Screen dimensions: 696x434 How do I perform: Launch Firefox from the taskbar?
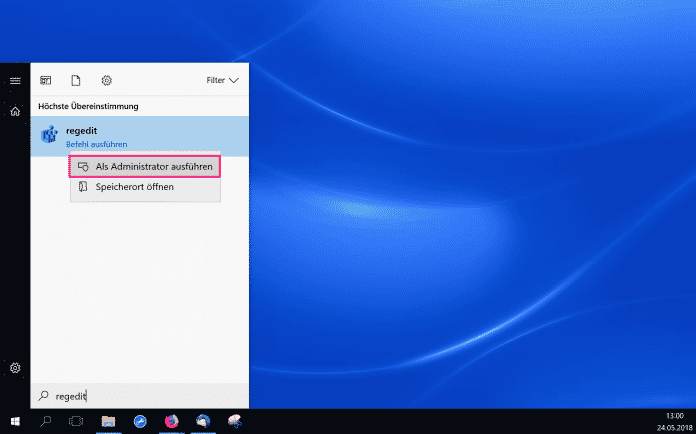[171, 422]
